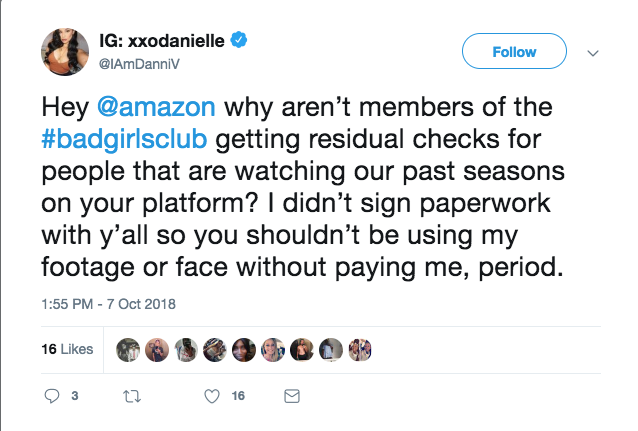This screenshot has width=638, height=431.
Task: Click the retweet arrows icon
Action: click(132, 396)
